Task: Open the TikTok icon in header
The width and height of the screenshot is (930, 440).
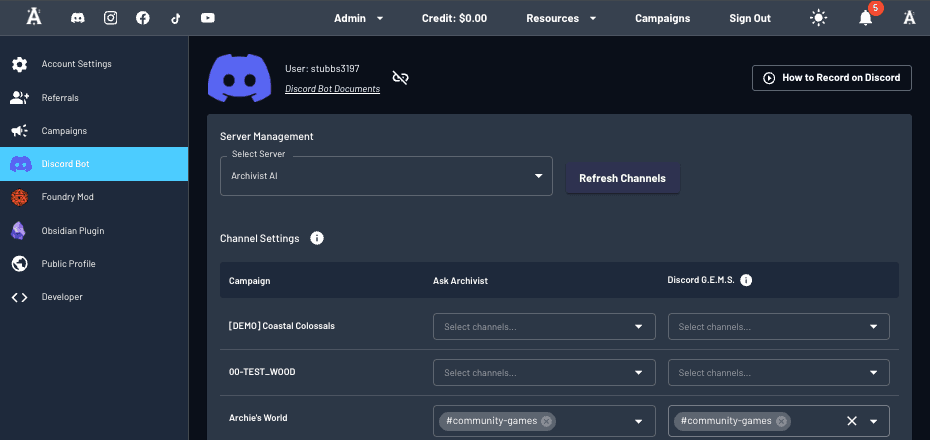Action: point(176,18)
